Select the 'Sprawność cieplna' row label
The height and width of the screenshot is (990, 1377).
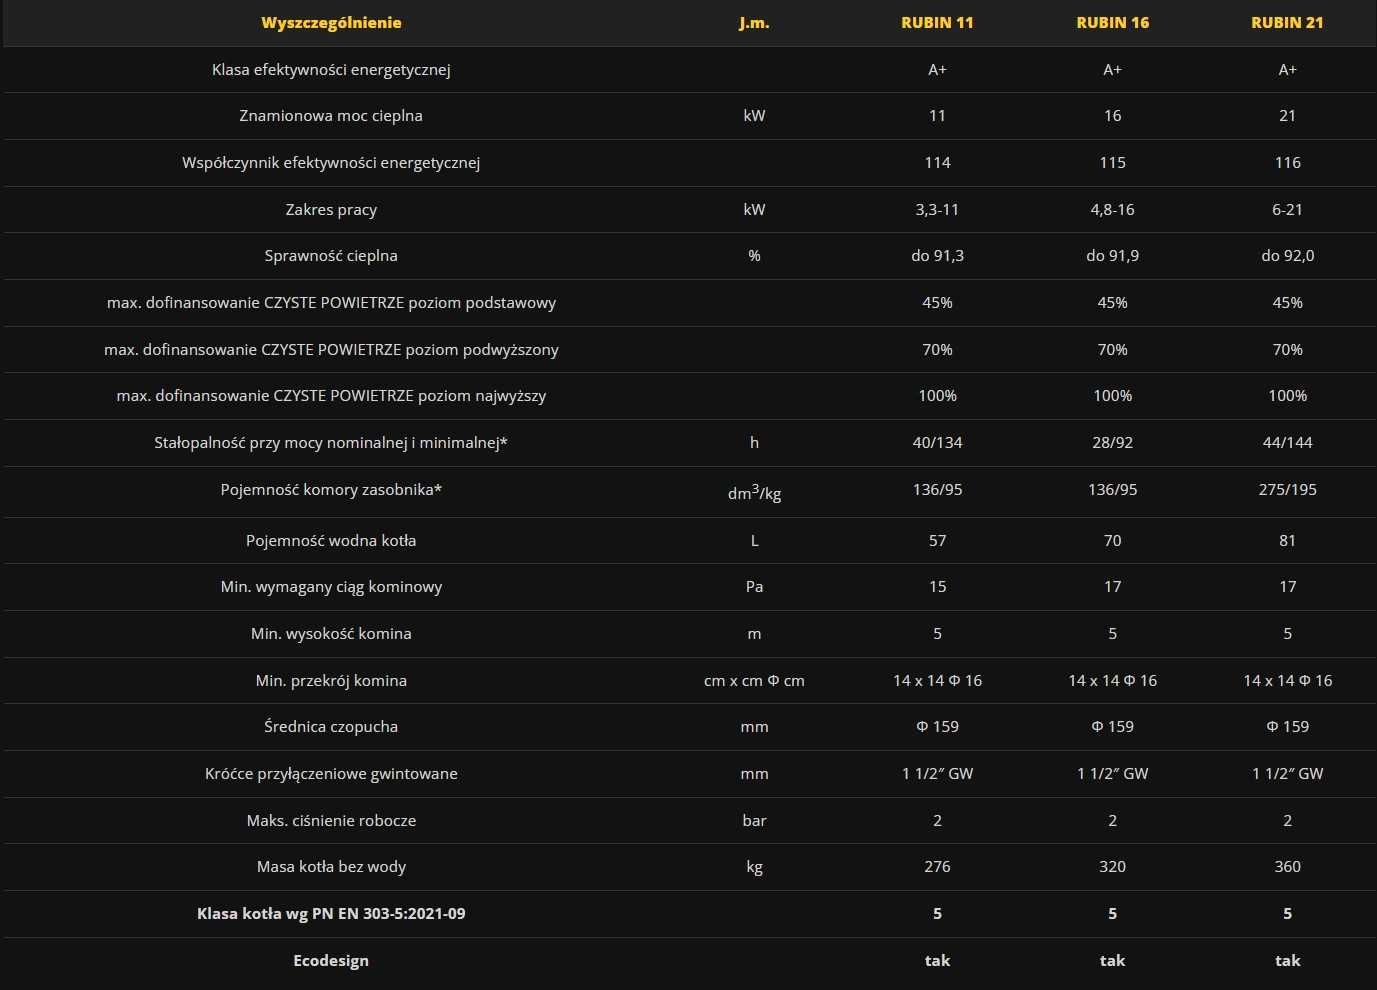click(x=331, y=256)
